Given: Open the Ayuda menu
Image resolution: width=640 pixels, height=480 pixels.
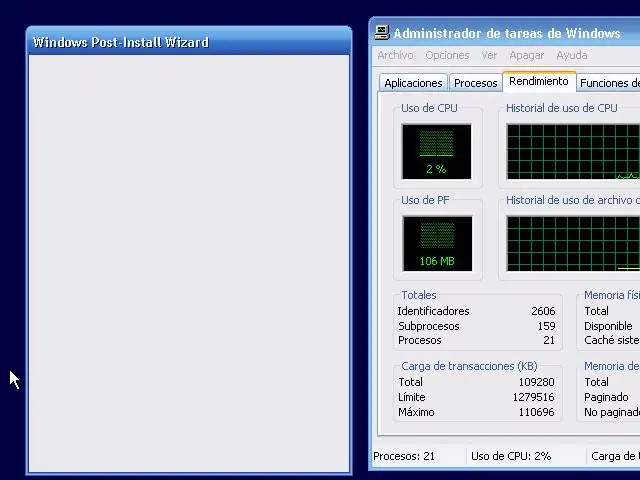Looking at the screenshot, I should point(572,55).
